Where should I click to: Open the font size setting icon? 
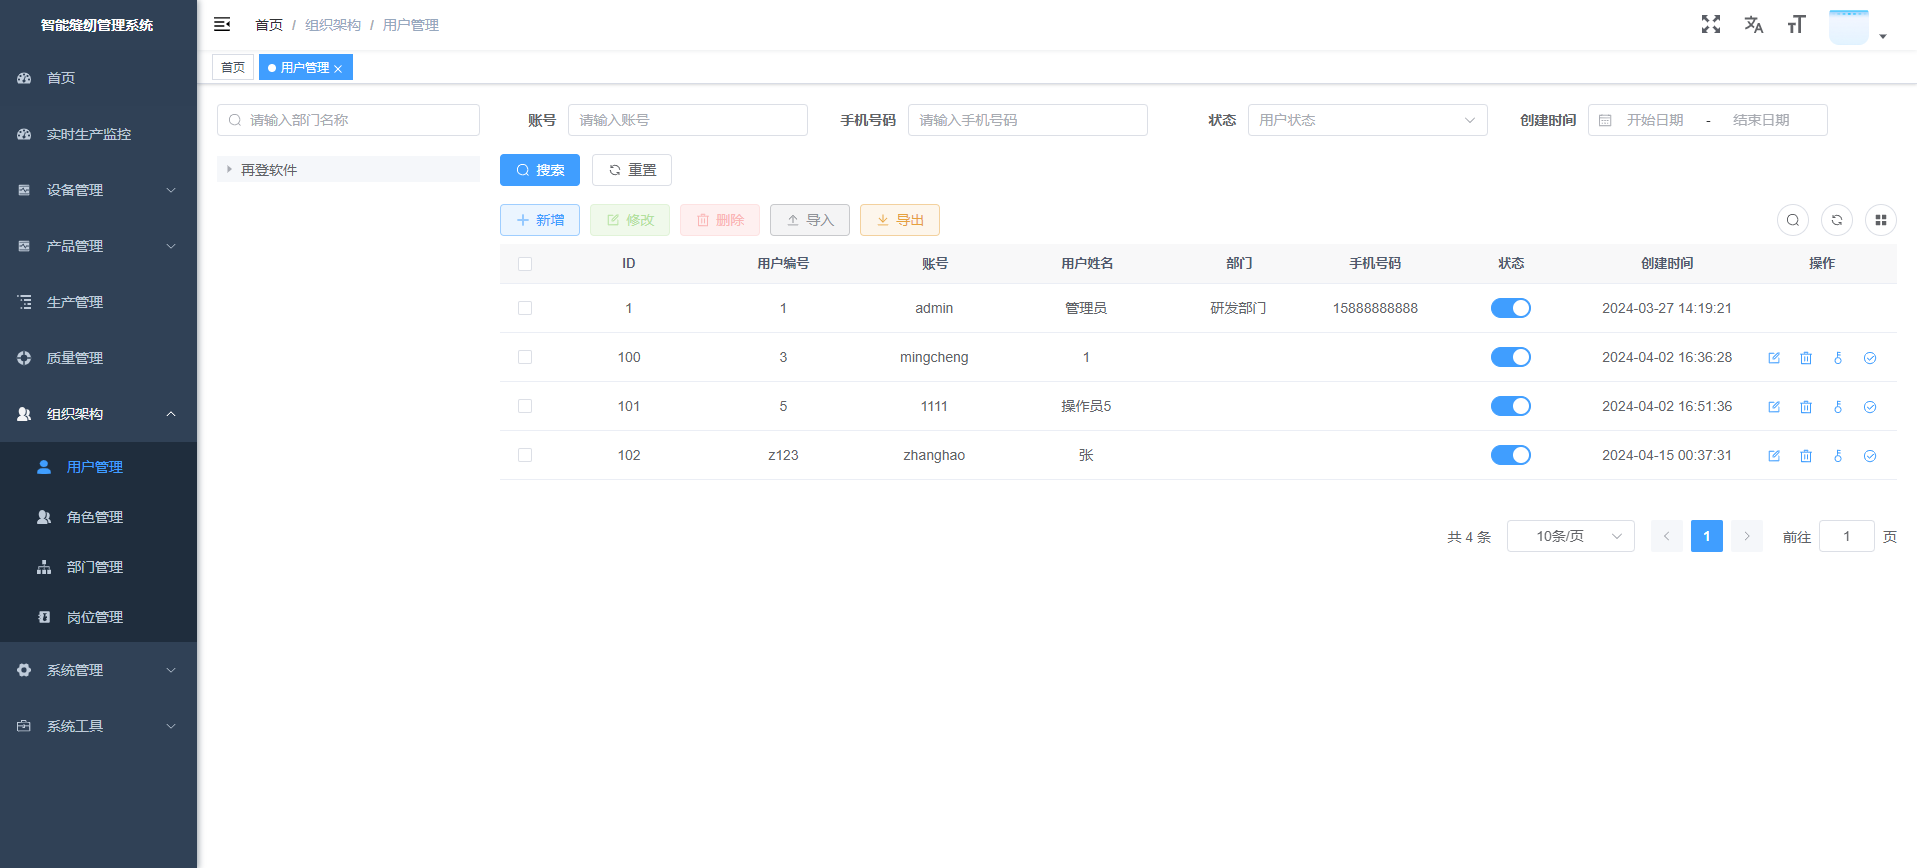pyautogui.click(x=1796, y=24)
